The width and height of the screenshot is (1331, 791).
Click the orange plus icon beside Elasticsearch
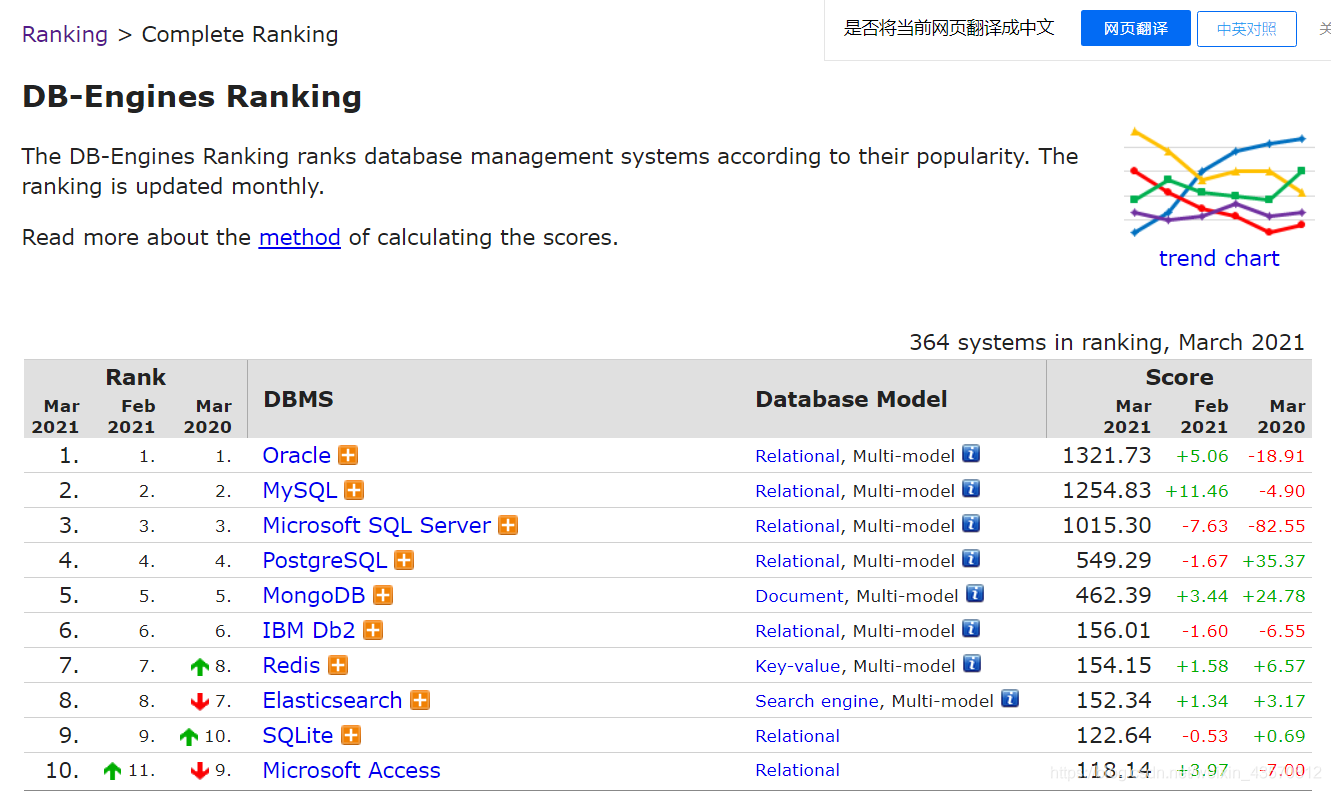(420, 700)
